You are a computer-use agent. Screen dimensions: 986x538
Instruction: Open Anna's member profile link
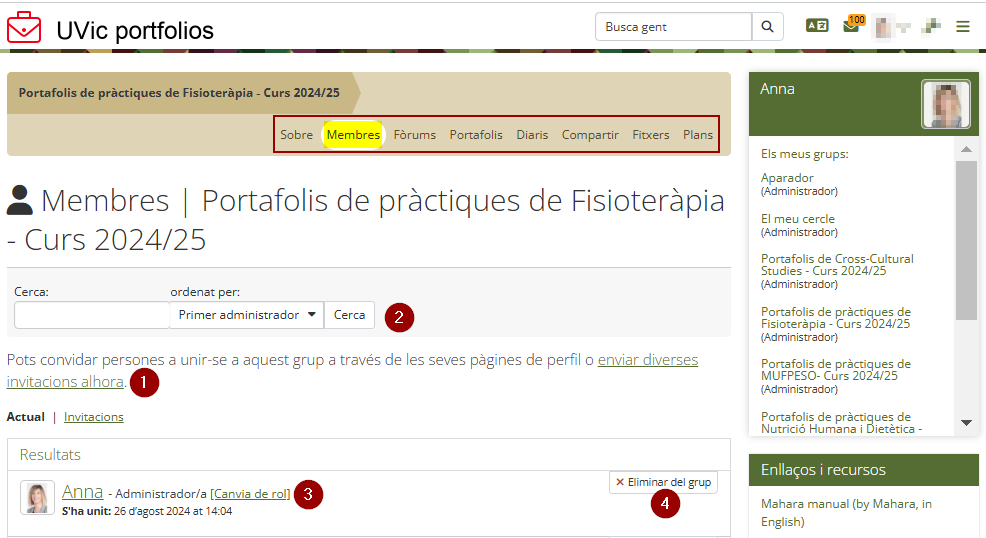tap(82, 491)
